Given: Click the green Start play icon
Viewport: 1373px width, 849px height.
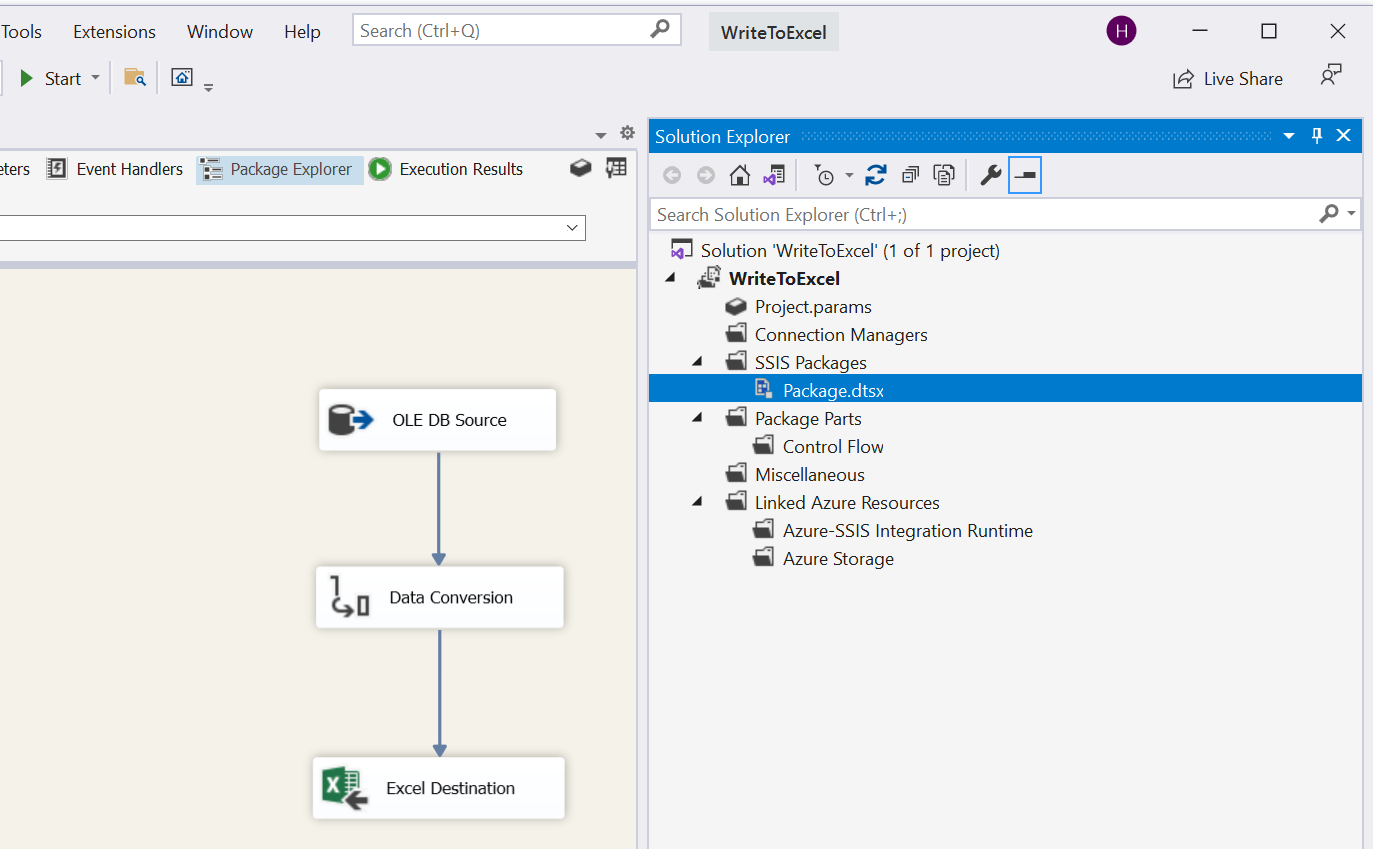Looking at the screenshot, I should [x=27, y=78].
